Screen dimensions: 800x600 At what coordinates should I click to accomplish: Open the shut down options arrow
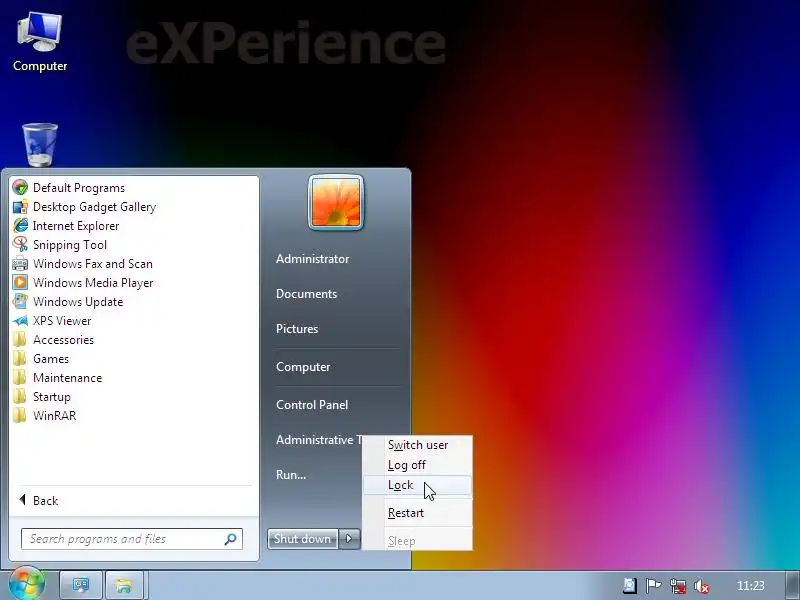click(x=349, y=539)
